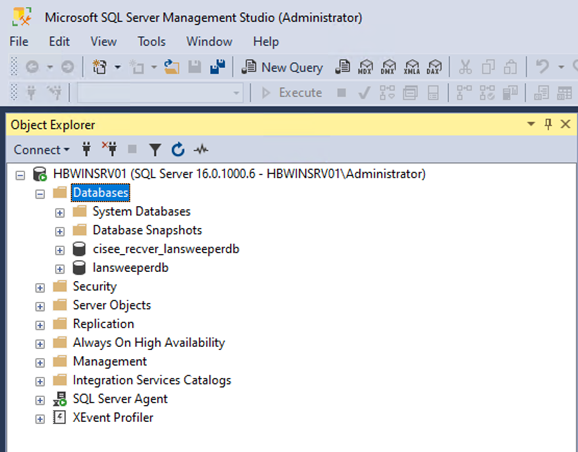Viewport: 578px width, 452px height.
Task: Expand the Security folder
Action: pyautogui.click(x=40, y=288)
